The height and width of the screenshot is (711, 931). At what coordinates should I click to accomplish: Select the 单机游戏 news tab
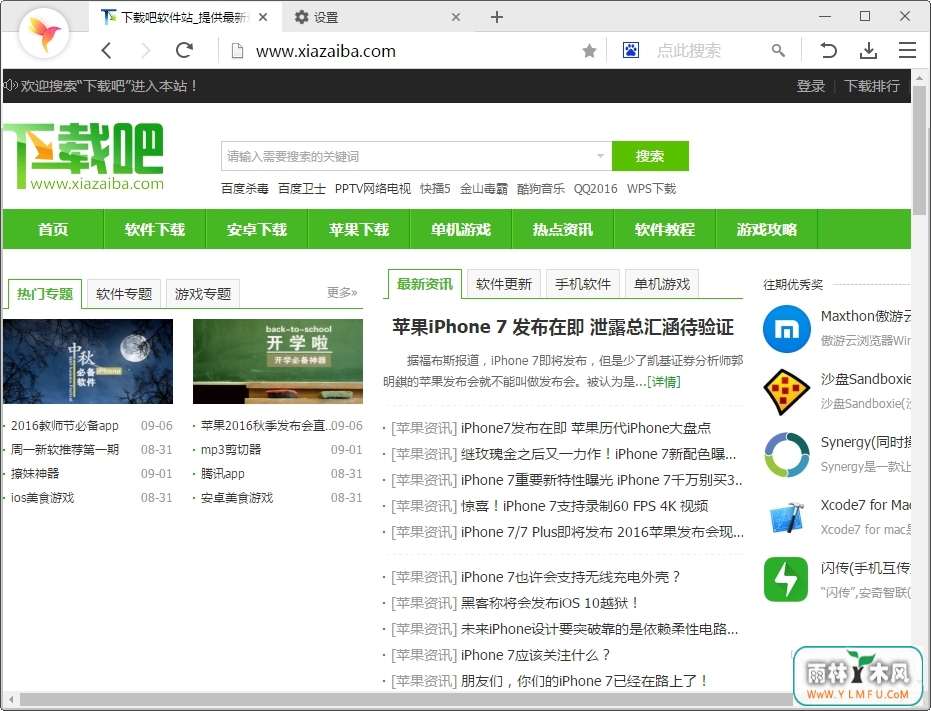tap(662, 284)
